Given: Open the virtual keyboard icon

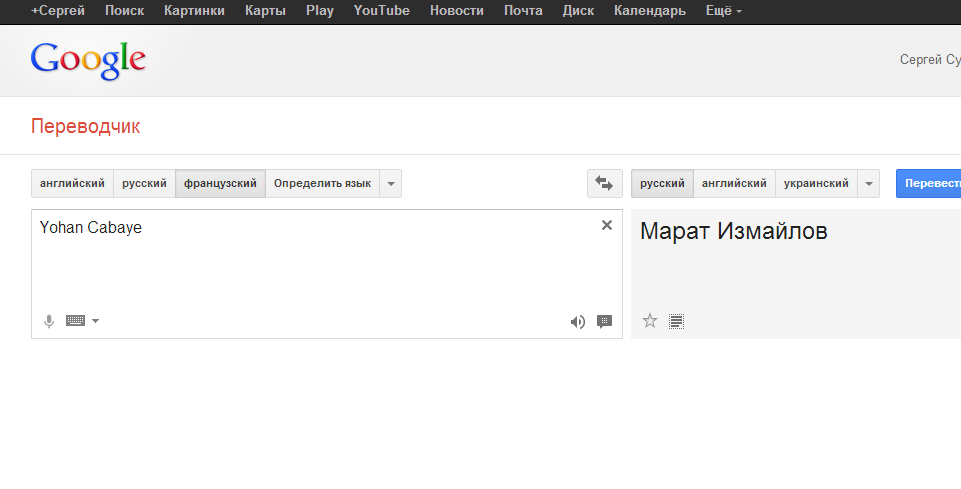Looking at the screenshot, I should [75, 320].
